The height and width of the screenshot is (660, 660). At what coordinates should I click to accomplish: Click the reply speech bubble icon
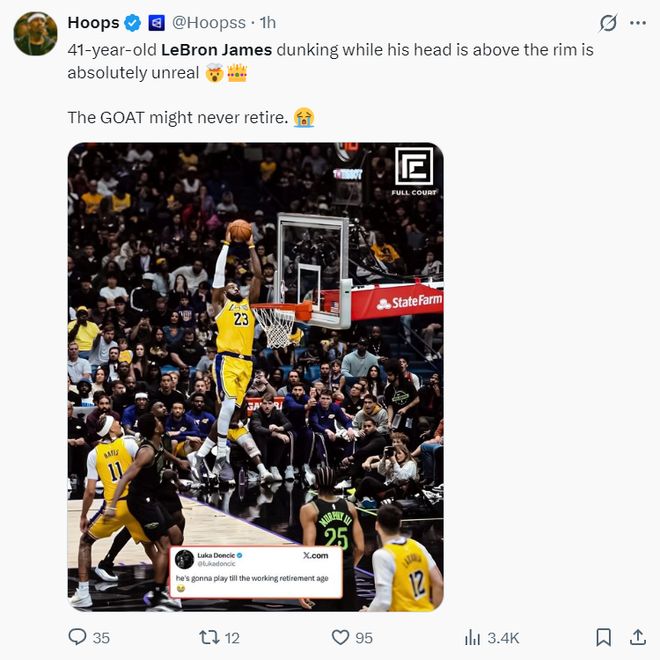point(77,637)
